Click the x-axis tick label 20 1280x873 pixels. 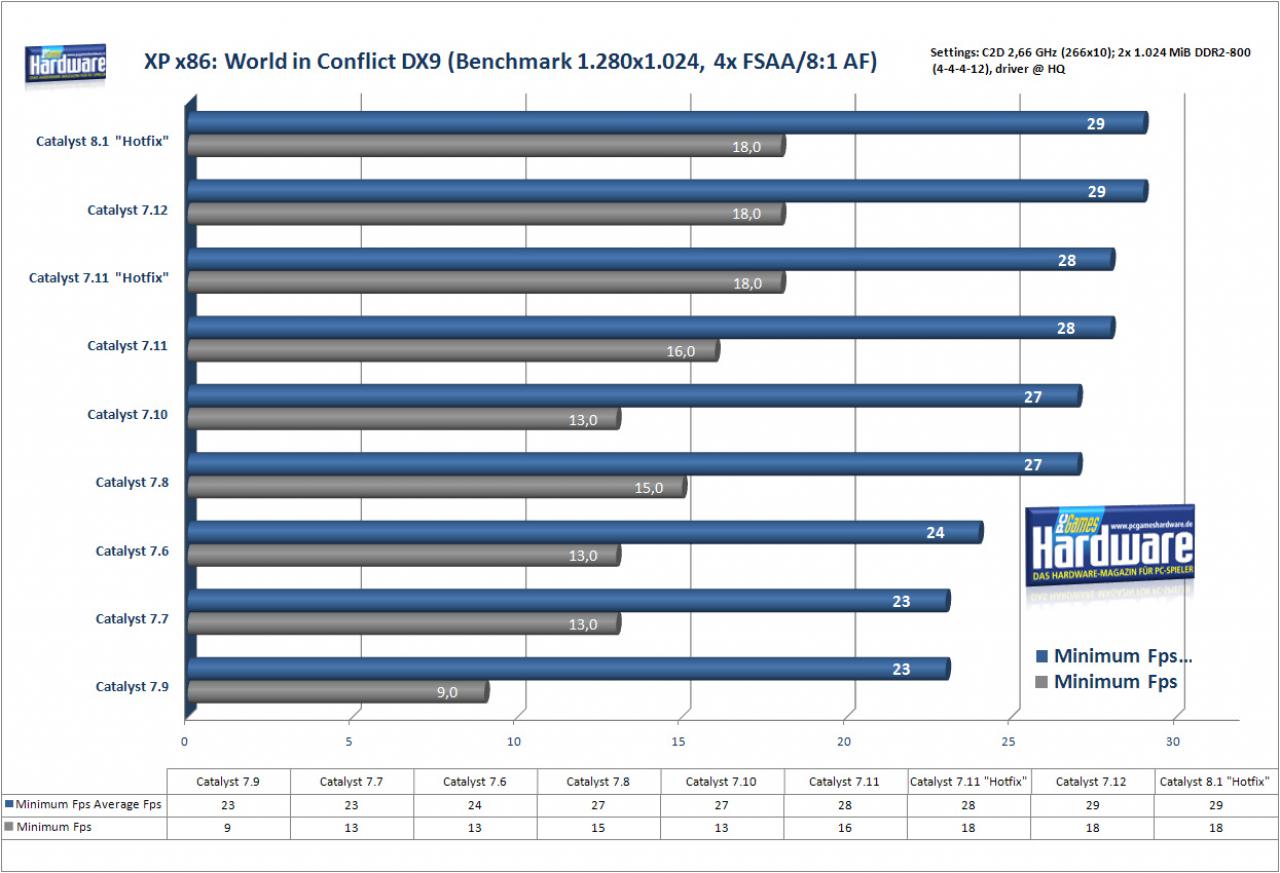click(844, 742)
